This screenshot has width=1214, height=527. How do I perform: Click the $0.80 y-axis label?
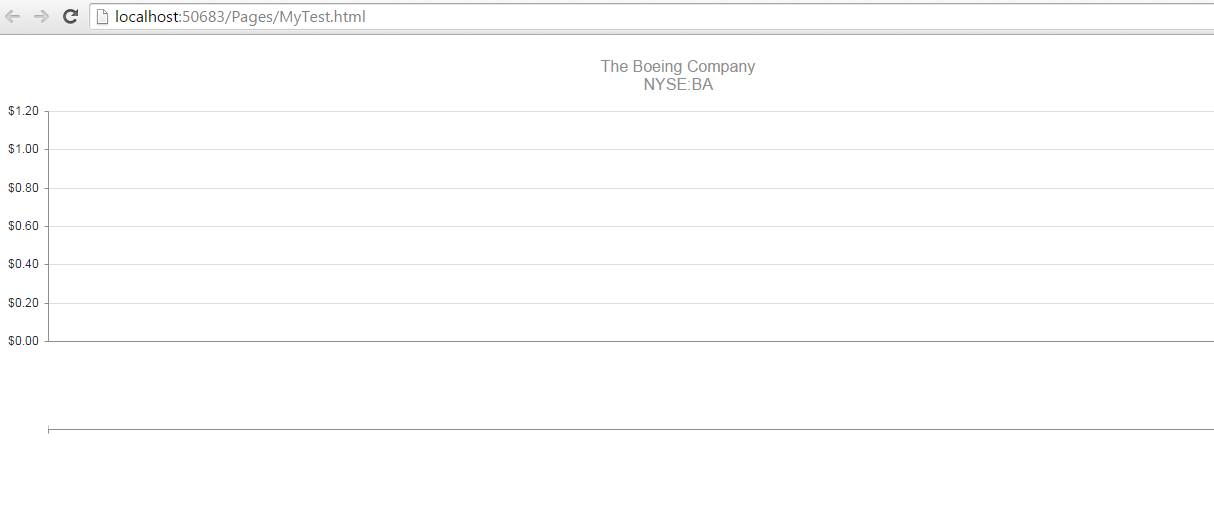coord(23,188)
